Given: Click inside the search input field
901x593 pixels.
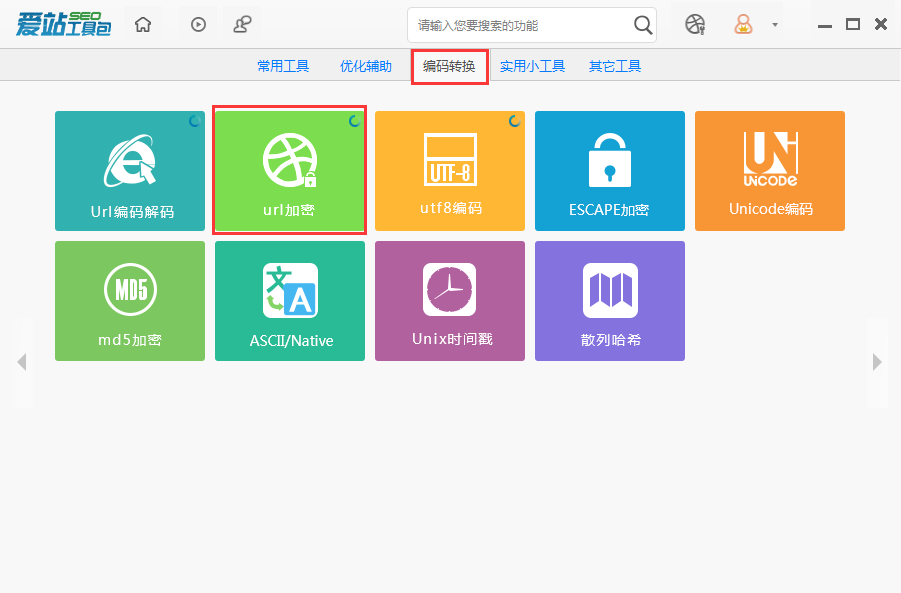Looking at the screenshot, I should coord(520,24).
